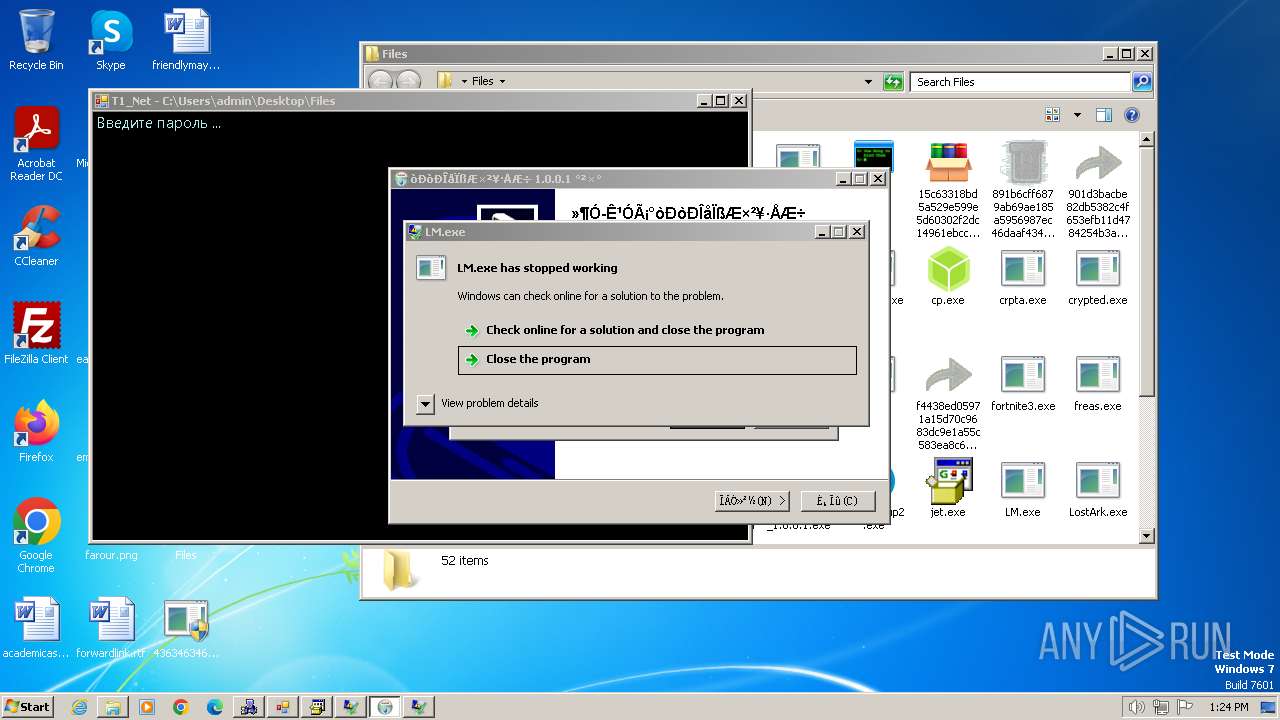Select the 436346346 executable on desktop
Viewport: 1280px width, 720px height.
click(186, 630)
